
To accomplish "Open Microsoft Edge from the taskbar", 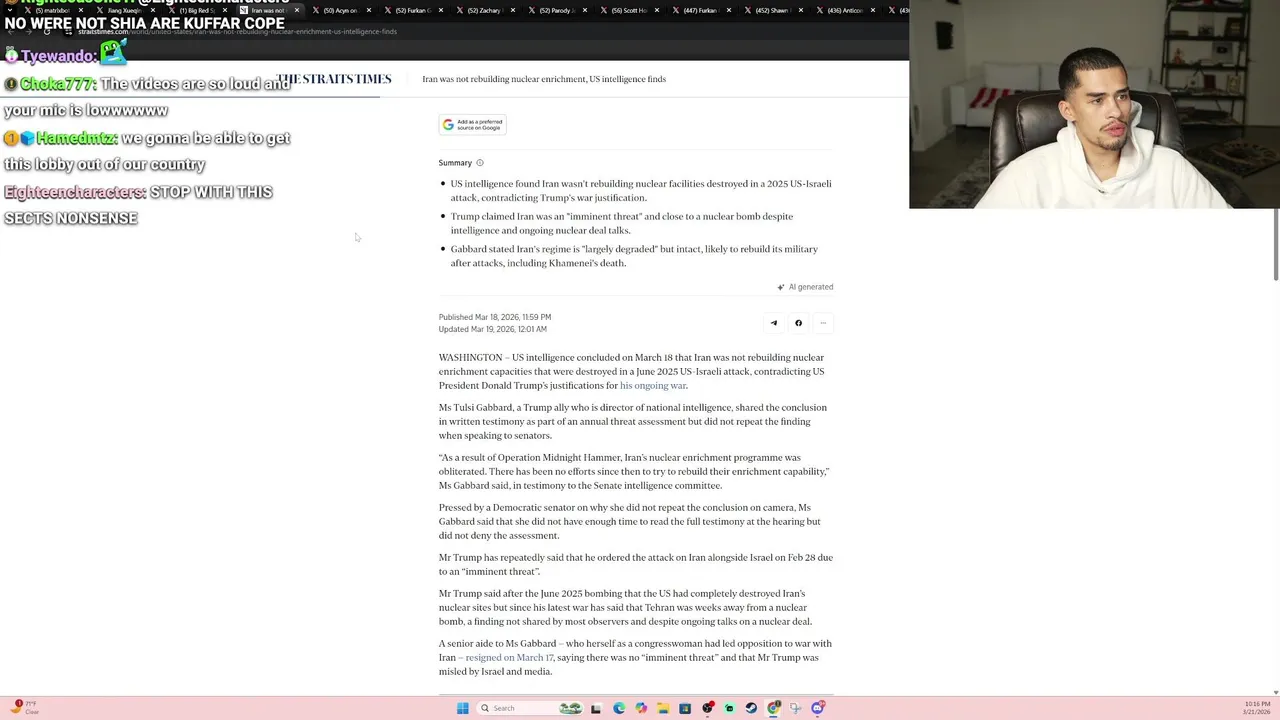I will (x=619, y=708).
